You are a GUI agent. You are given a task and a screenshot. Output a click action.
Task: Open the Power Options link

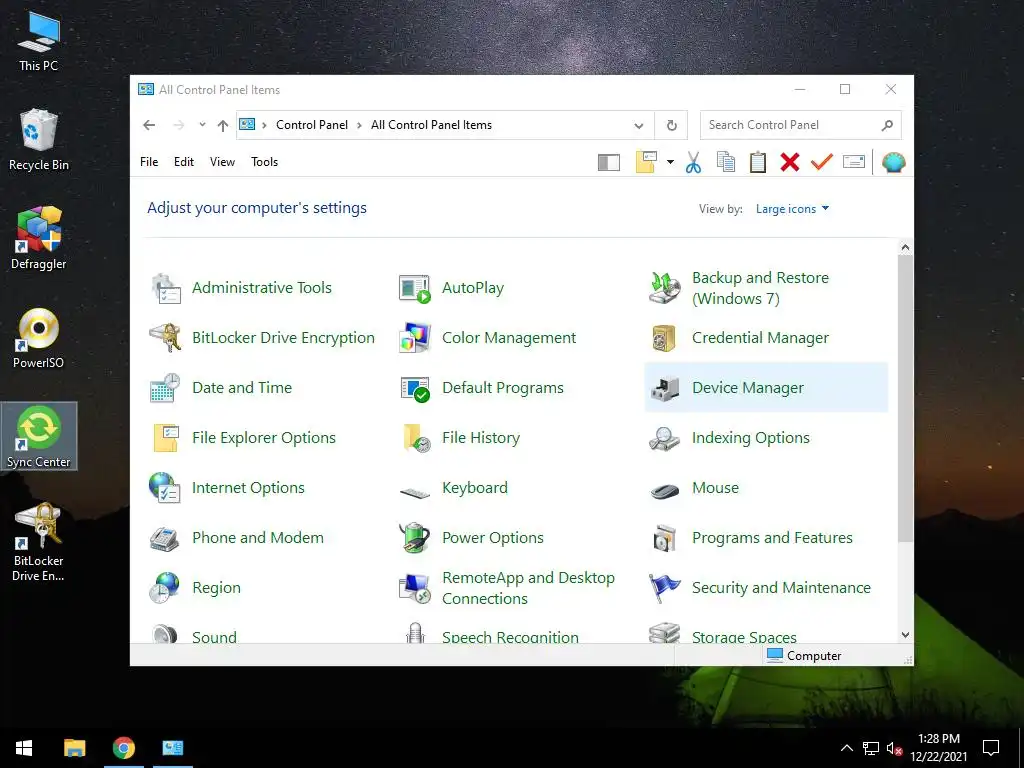pos(492,537)
